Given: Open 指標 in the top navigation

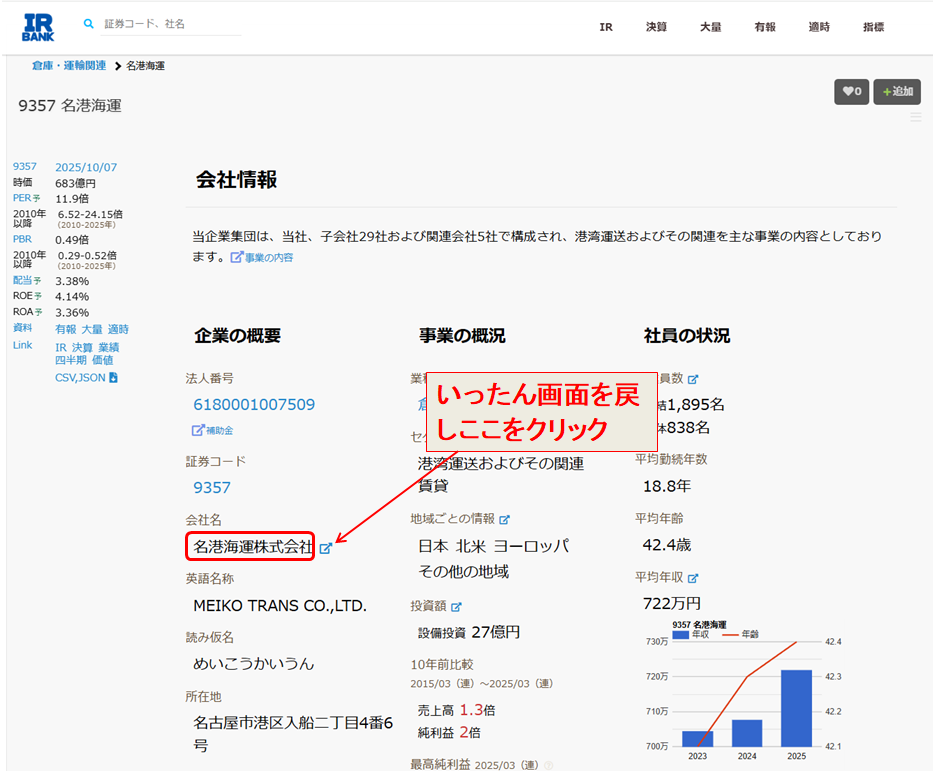Looking at the screenshot, I should tap(873, 27).
